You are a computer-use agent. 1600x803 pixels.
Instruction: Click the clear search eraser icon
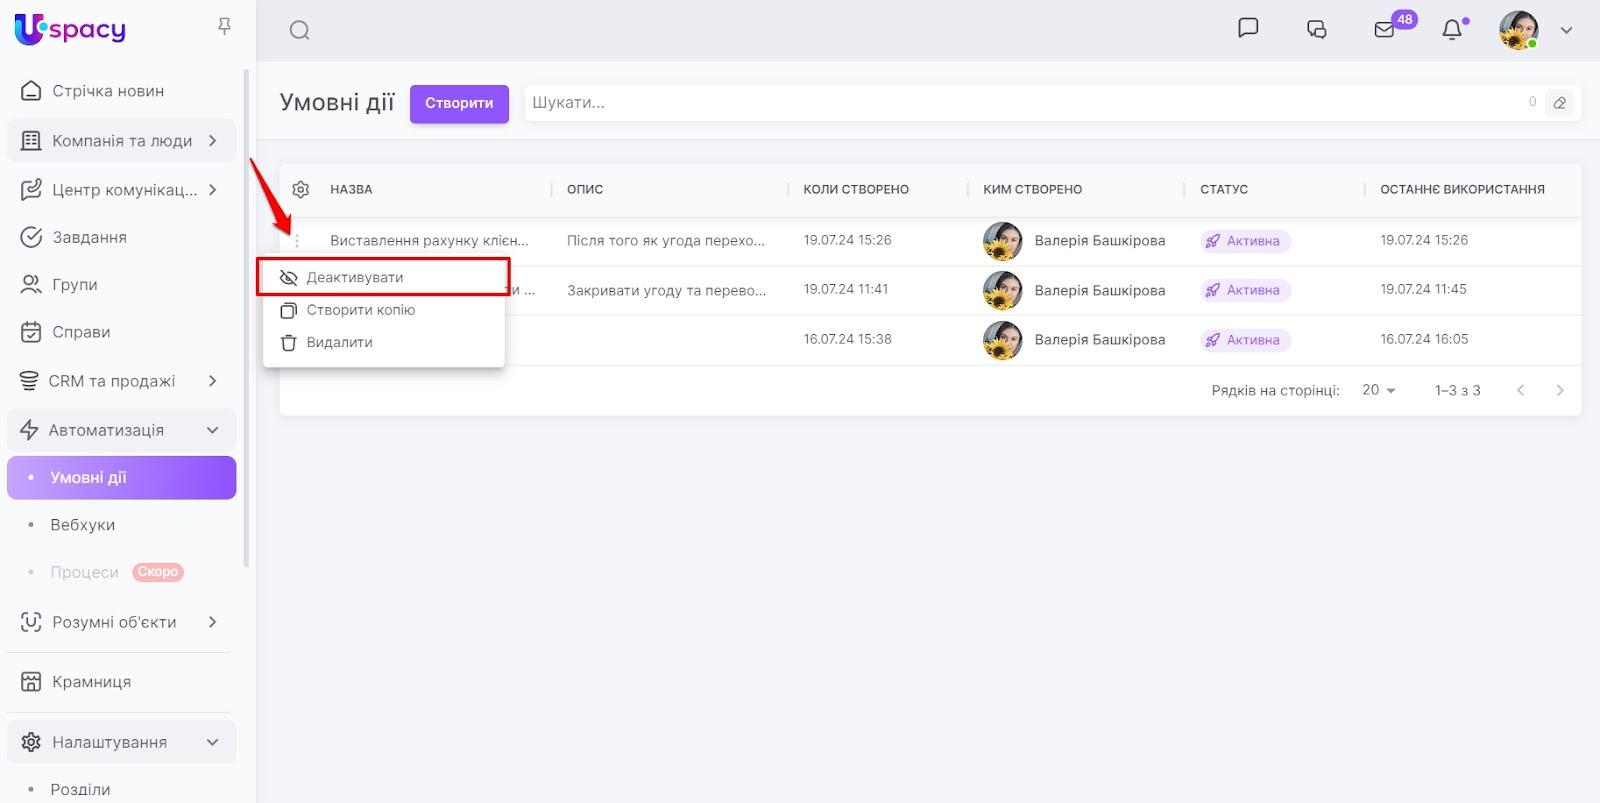[1559, 102]
